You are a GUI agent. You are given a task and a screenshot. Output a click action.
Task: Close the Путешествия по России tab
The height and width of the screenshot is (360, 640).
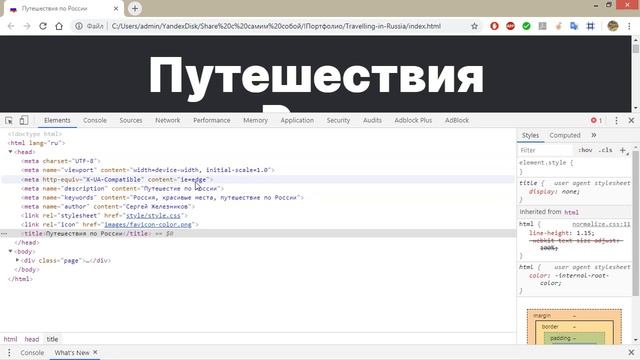(116, 9)
